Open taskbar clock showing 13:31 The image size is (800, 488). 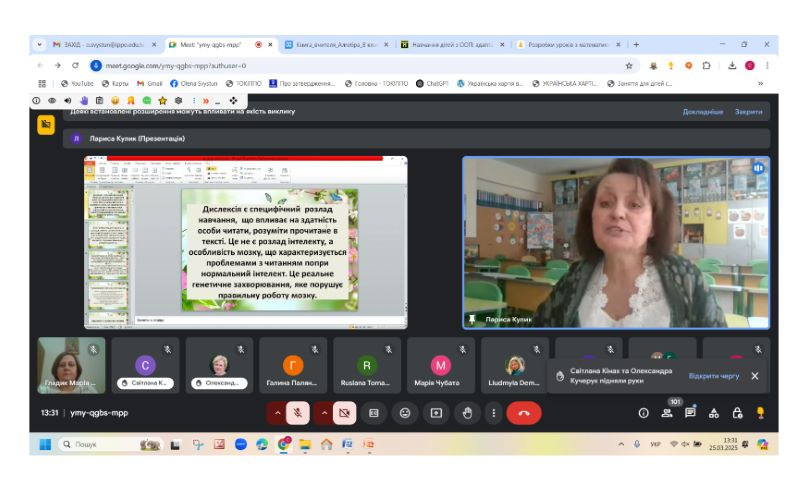point(723,444)
